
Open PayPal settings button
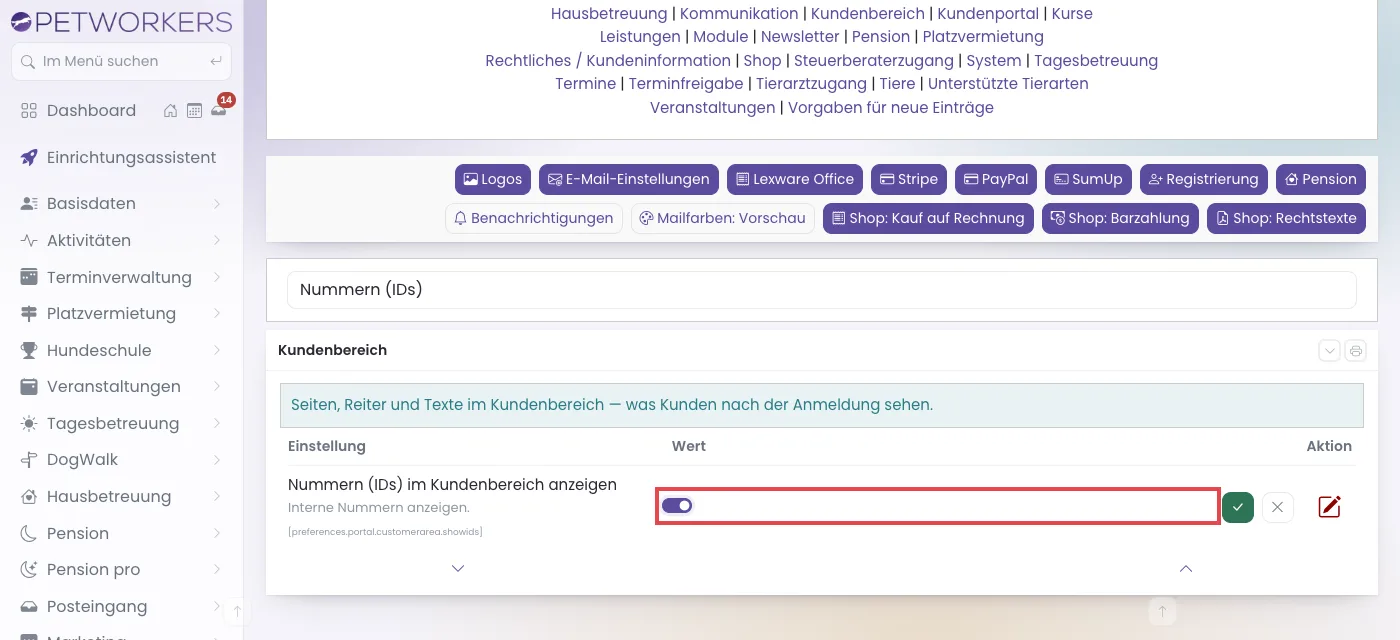pos(996,179)
